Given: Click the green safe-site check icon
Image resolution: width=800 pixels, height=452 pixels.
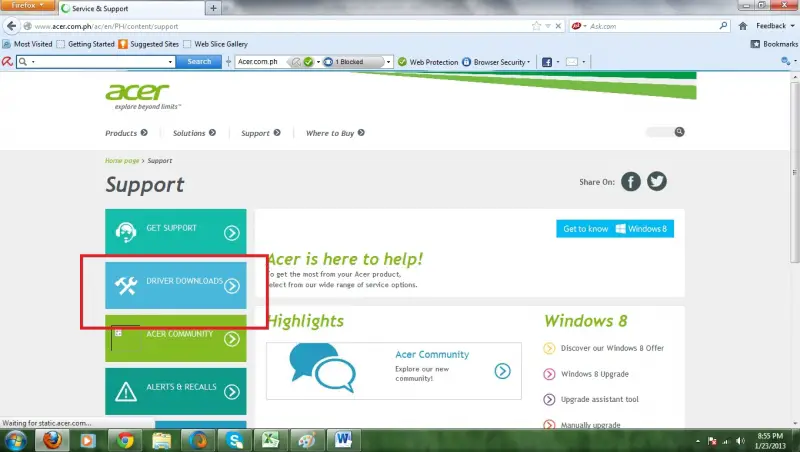Looking at the screenshot, I should point(308,62).
